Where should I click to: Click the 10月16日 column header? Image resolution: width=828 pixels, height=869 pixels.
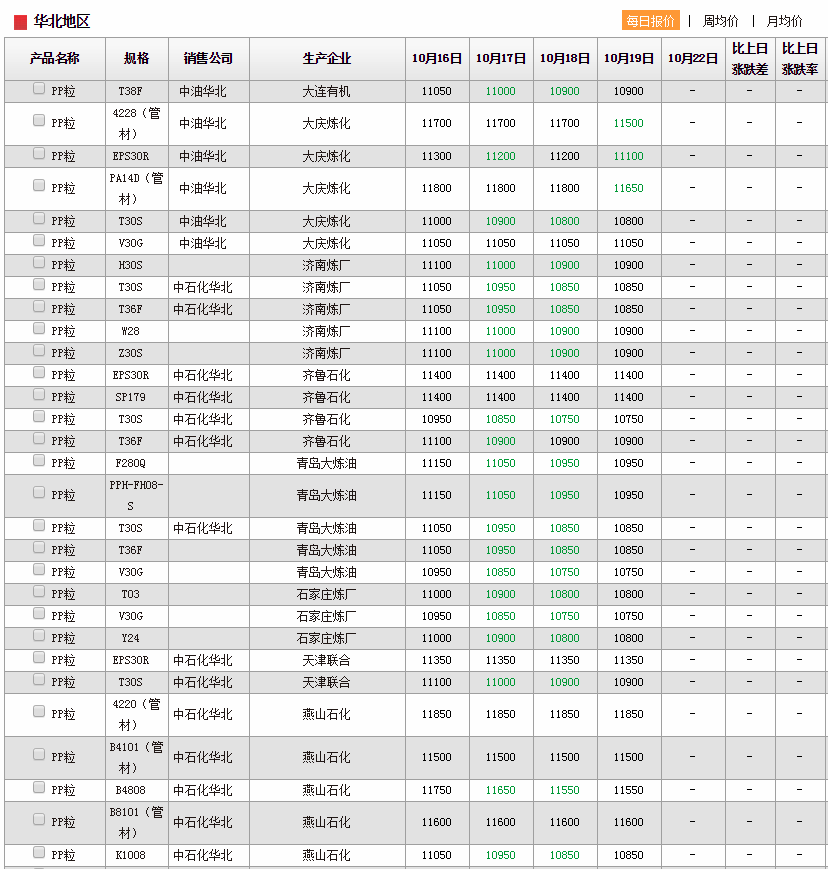[437, 58]
